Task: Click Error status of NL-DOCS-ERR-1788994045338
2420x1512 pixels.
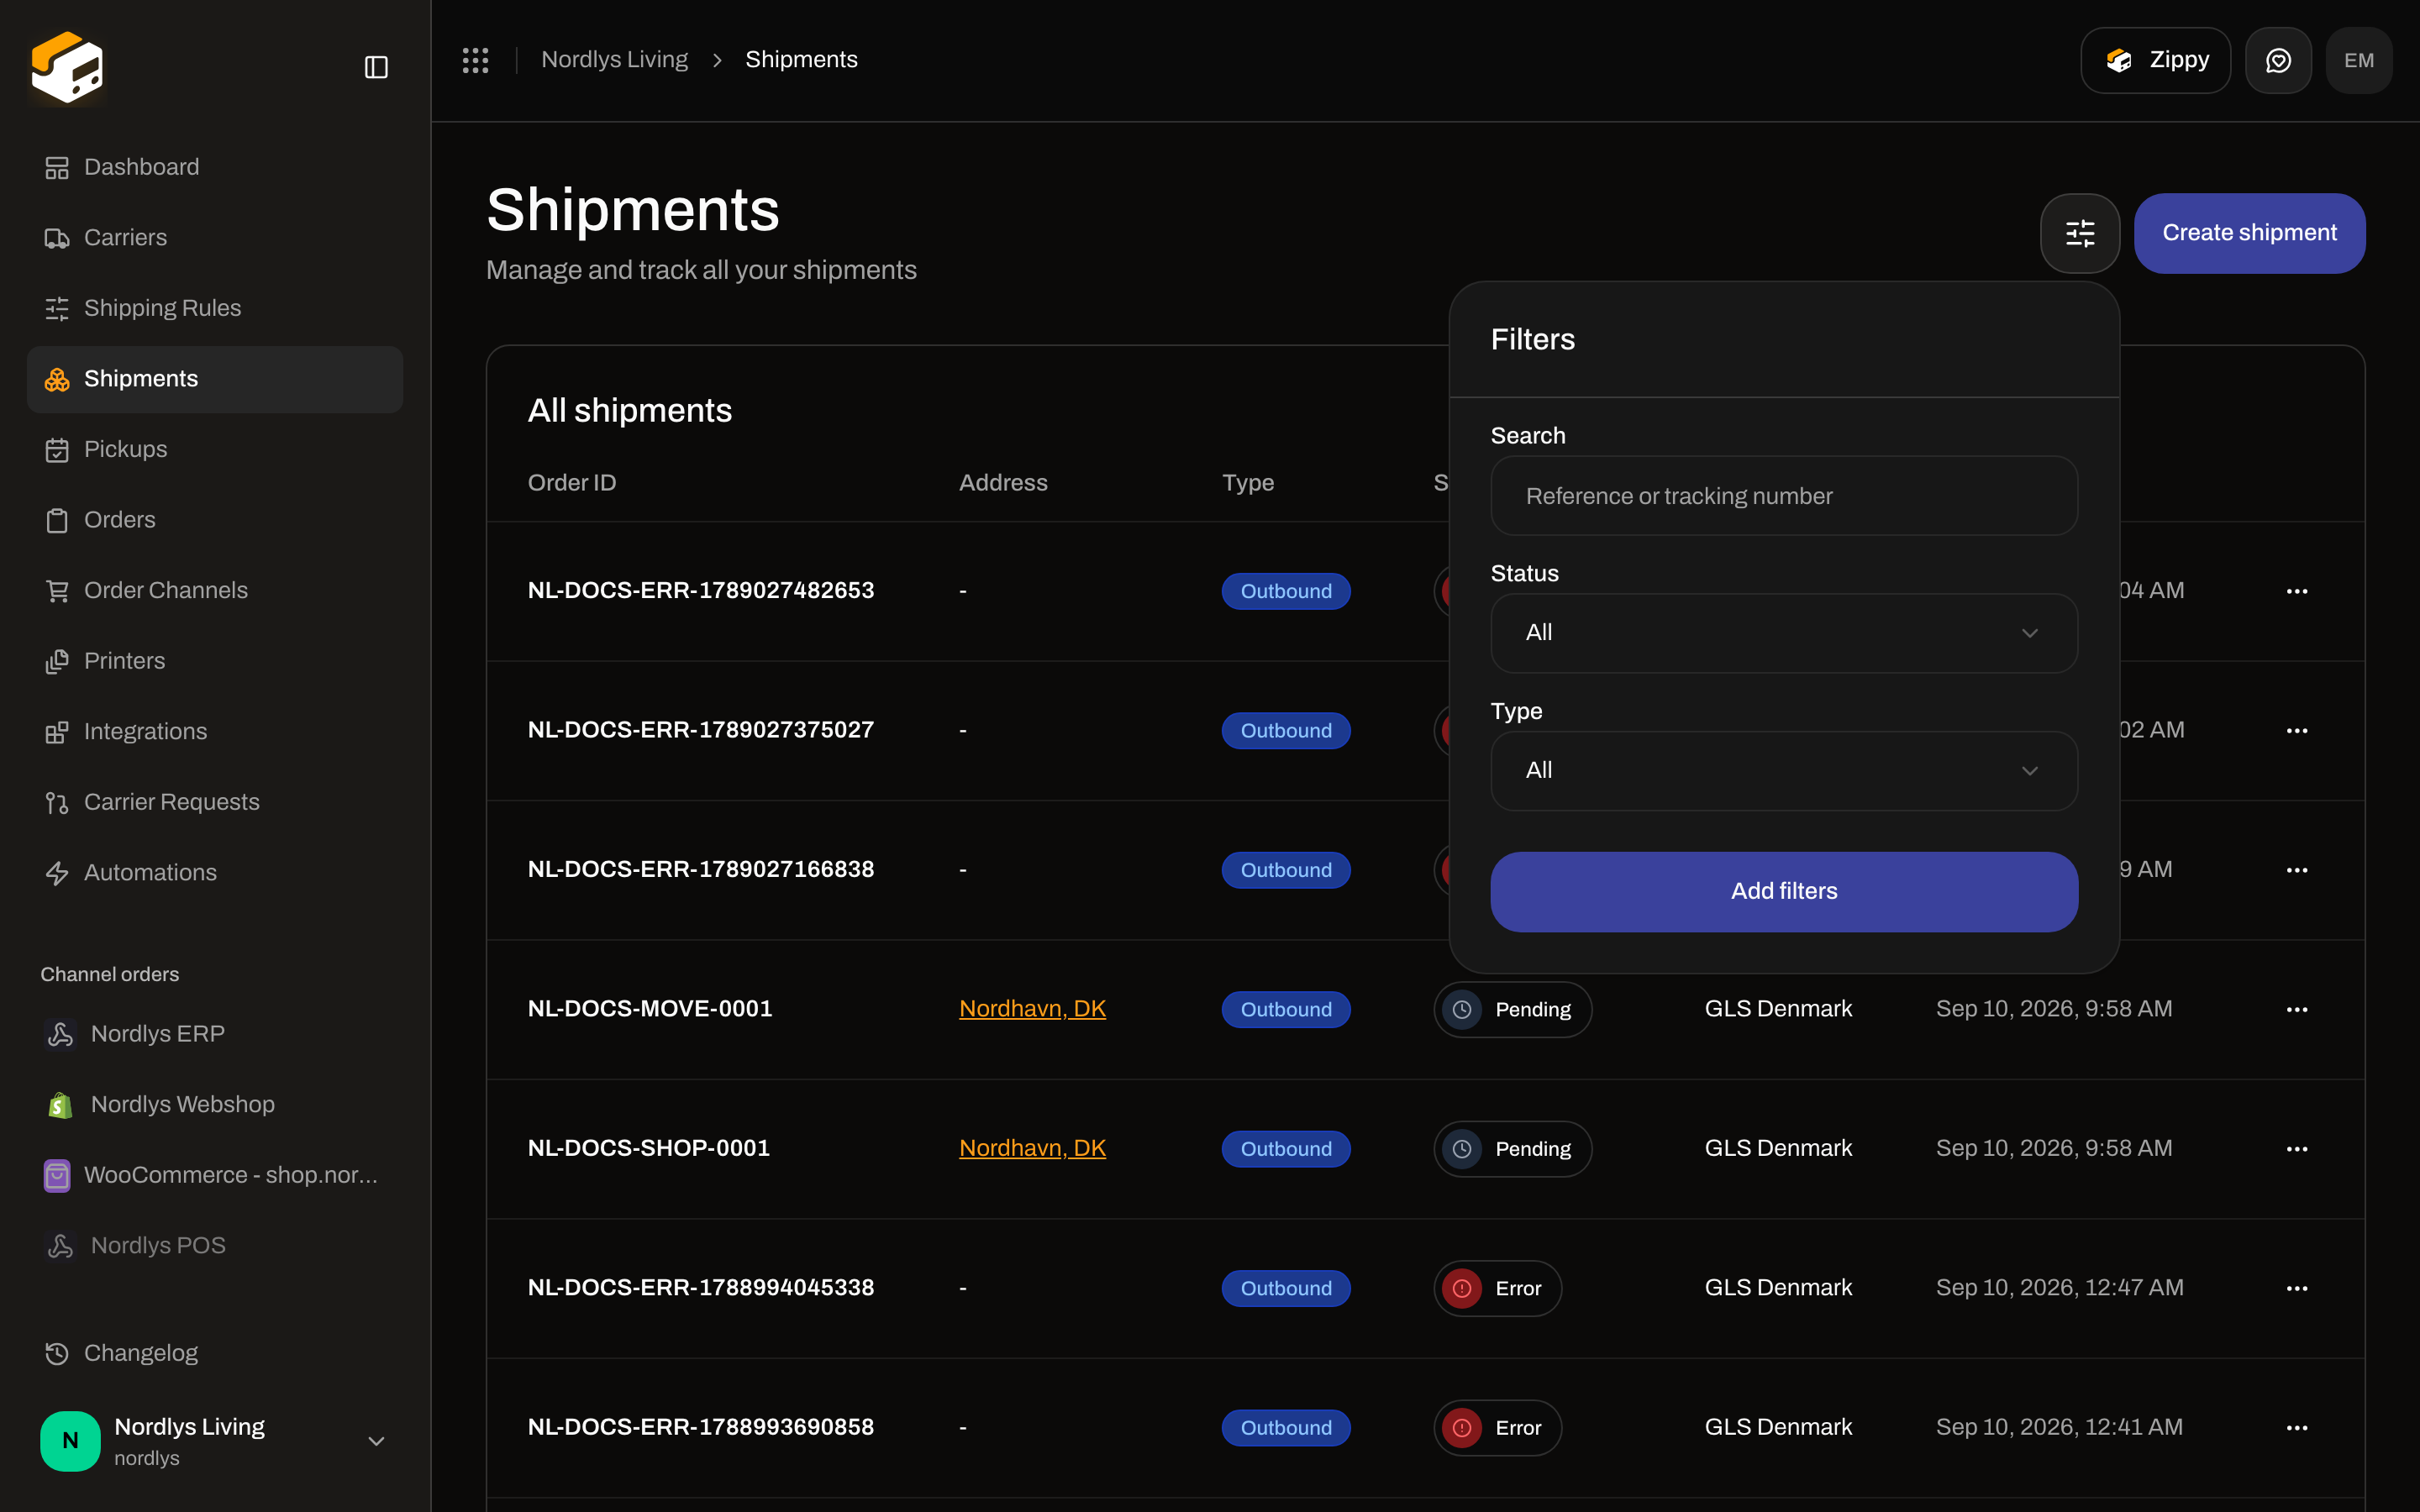Action: tap(1497, 1289)
